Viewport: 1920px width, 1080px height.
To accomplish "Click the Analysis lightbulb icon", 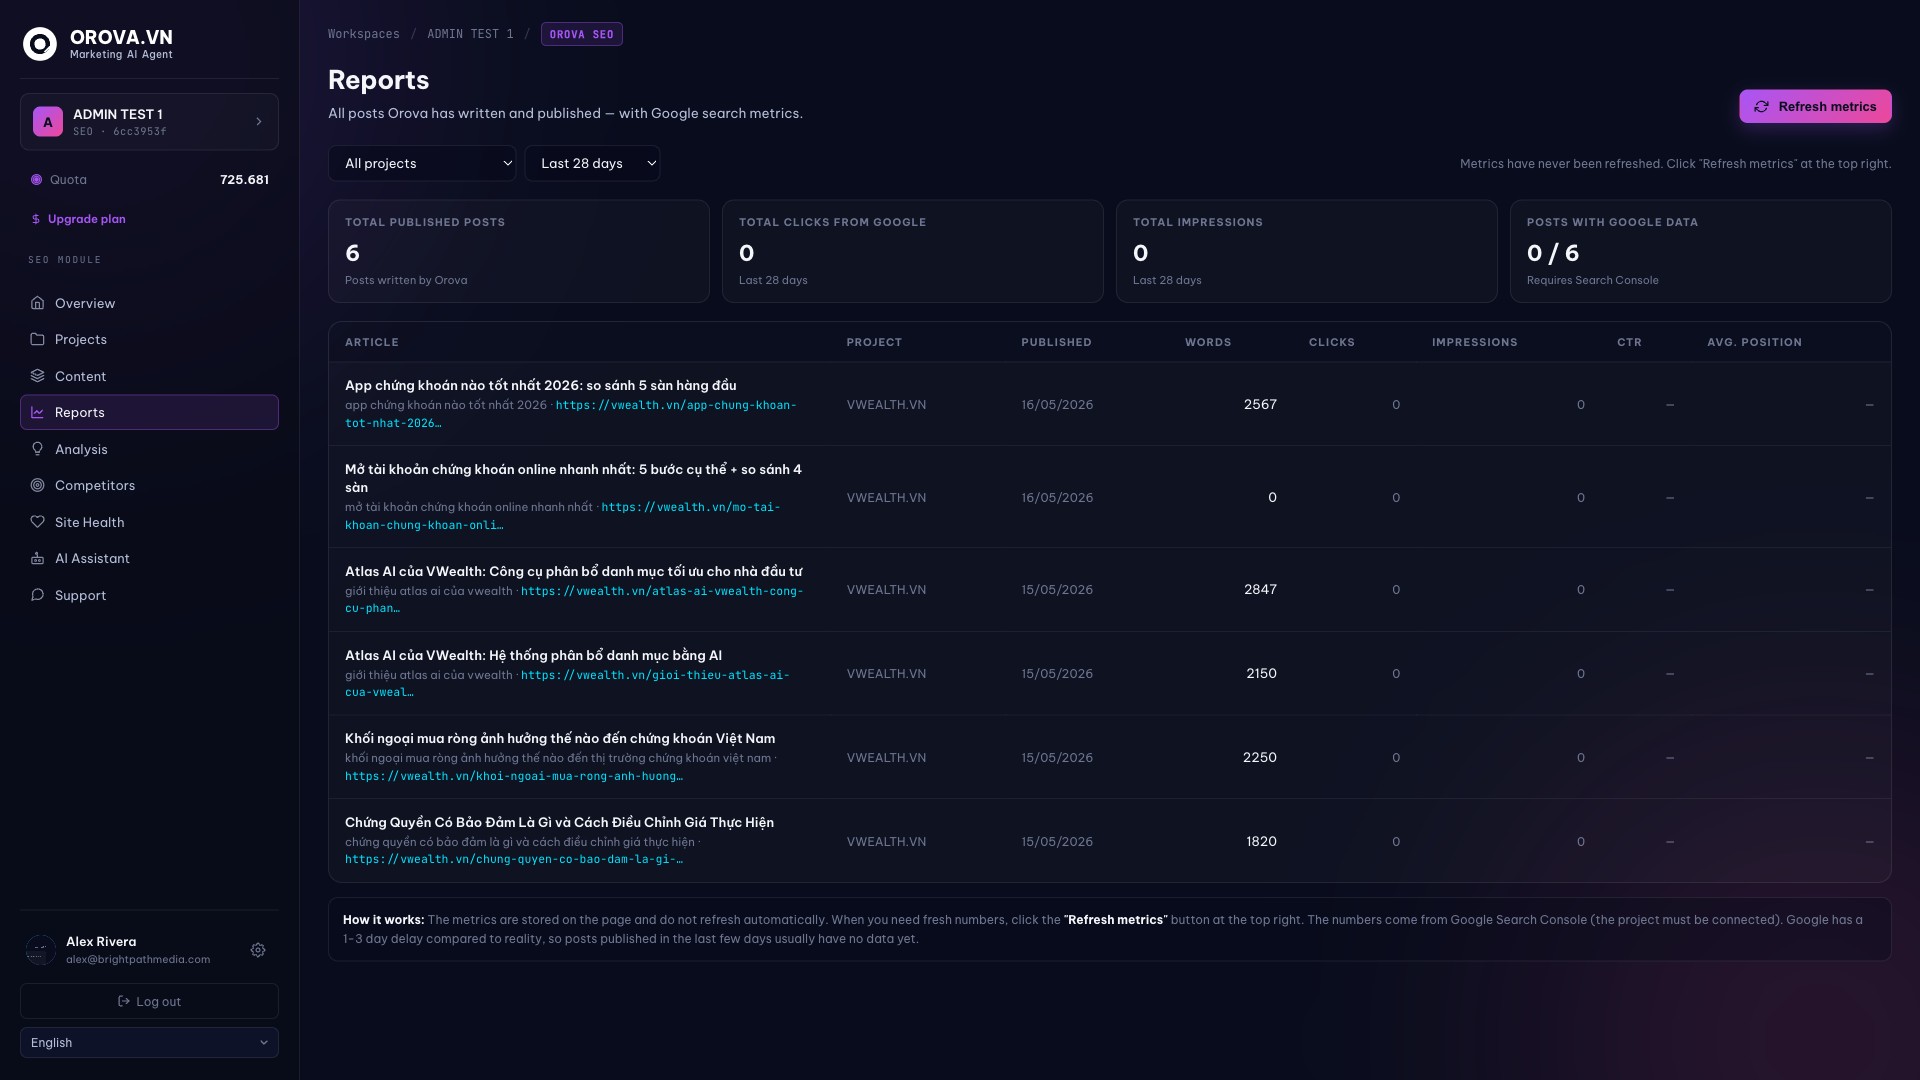I will point(37,449).
